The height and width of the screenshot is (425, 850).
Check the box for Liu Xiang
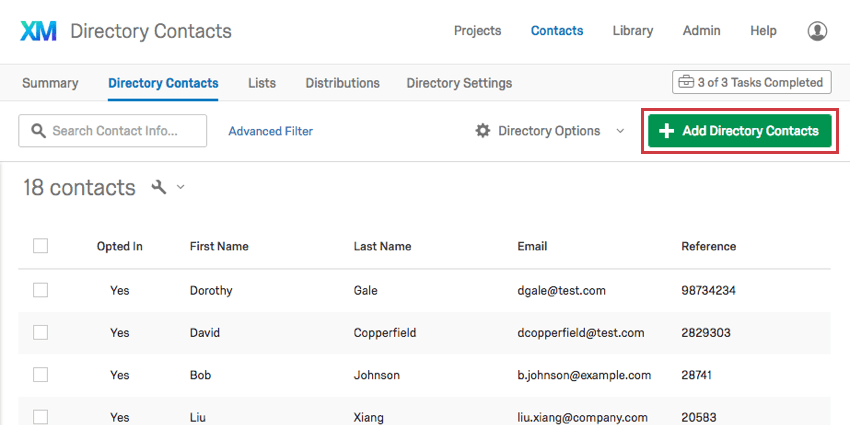[40, 417]
